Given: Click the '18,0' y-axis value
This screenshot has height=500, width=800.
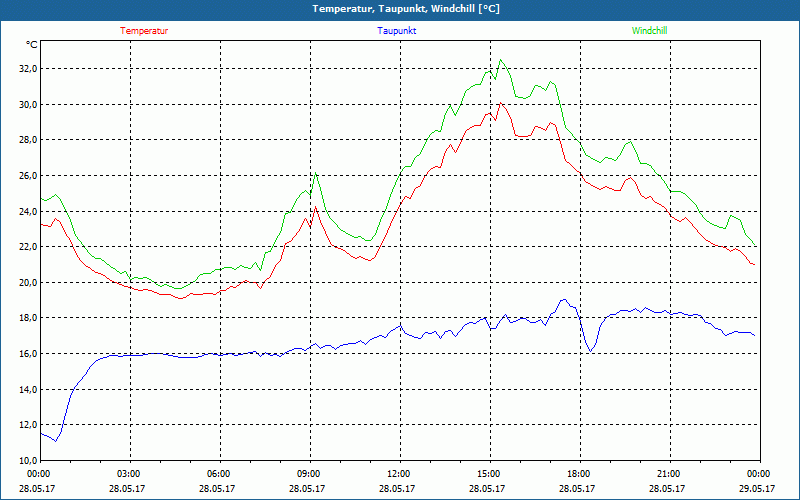Looking at the screenshot, I should point(29,318).
